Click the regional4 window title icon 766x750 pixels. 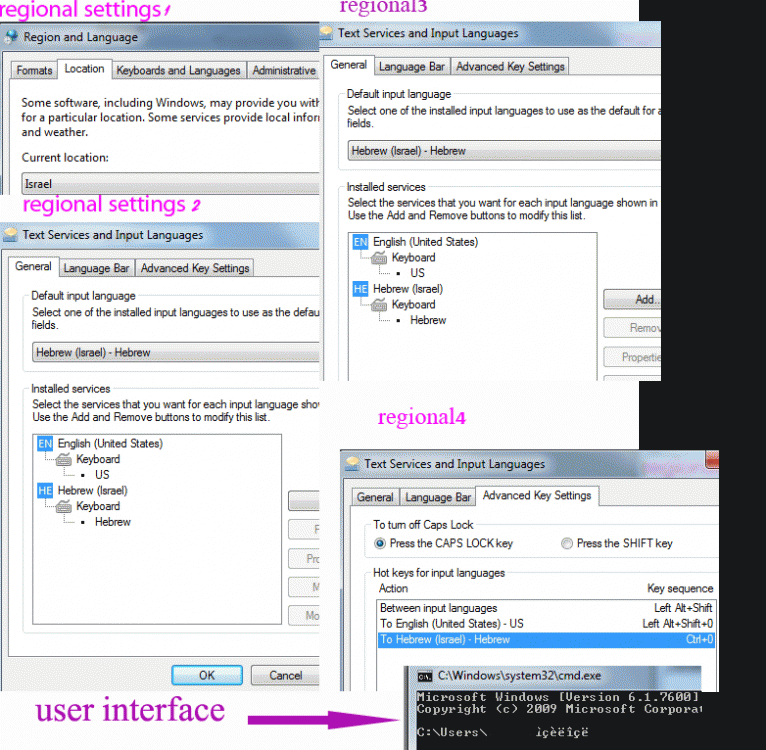click(352, 464)
